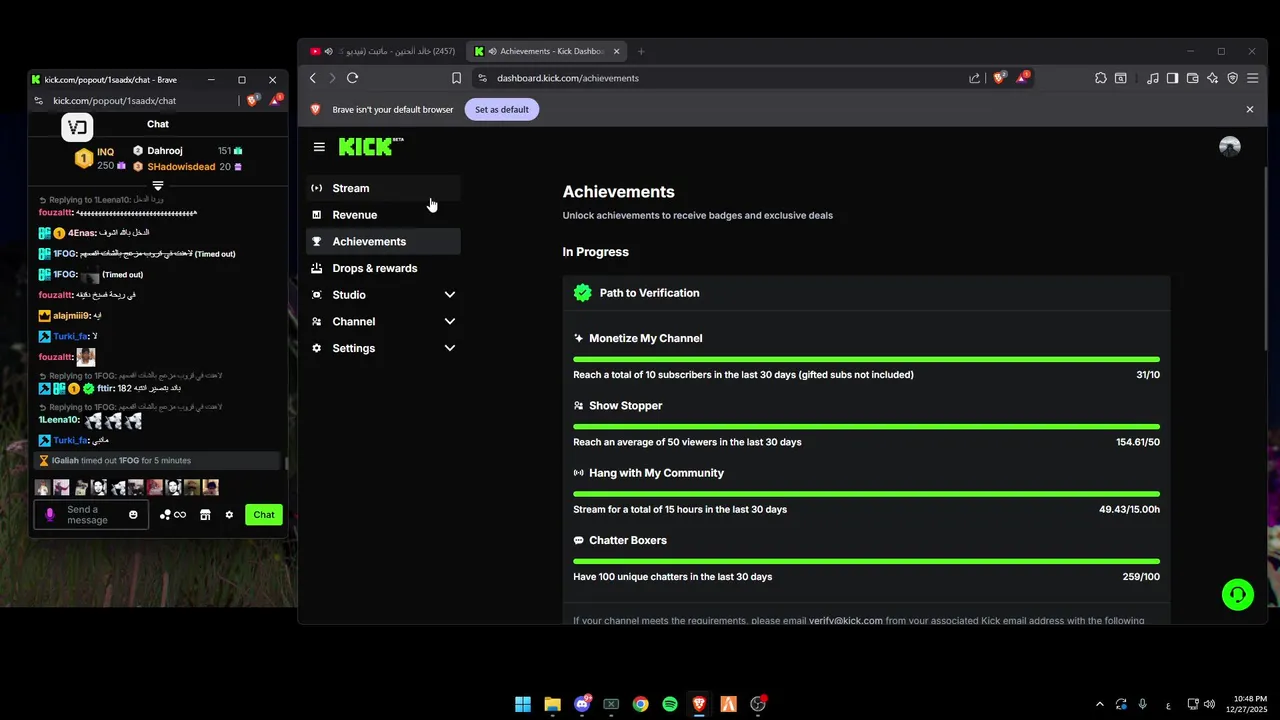Bookmark the achievements page

tap(456, 78)
